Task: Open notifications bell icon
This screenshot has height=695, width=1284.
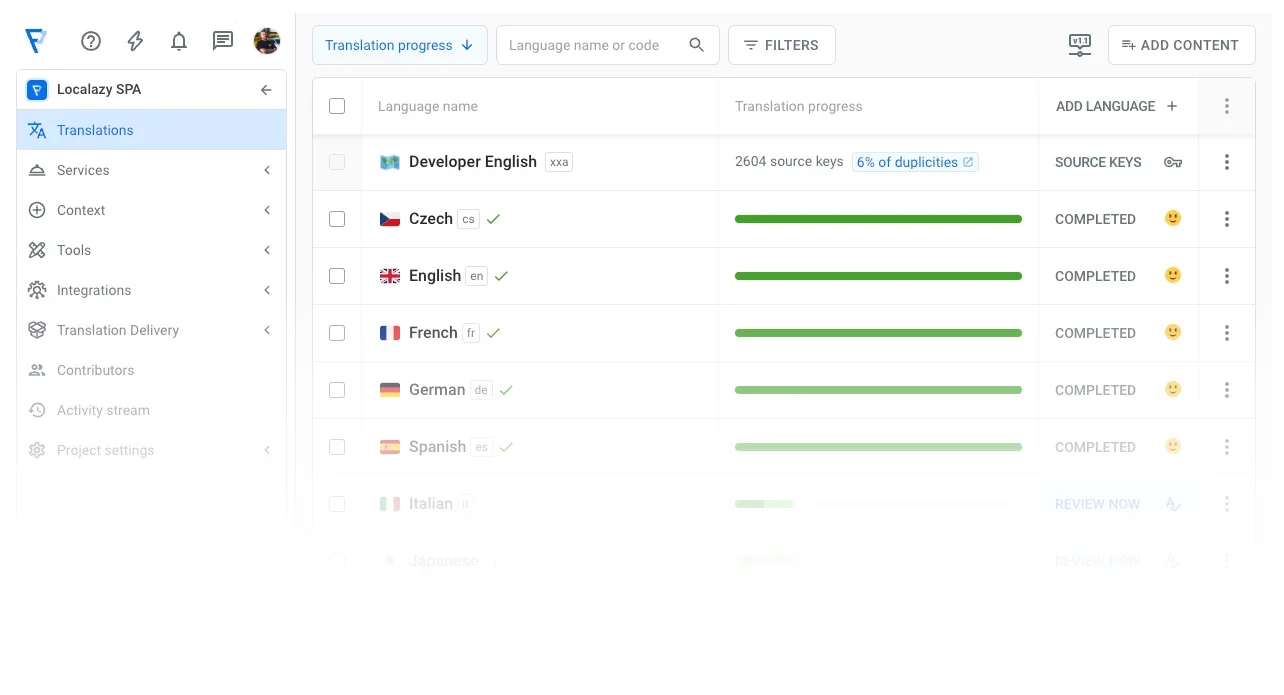Action: tap(179, 41)
